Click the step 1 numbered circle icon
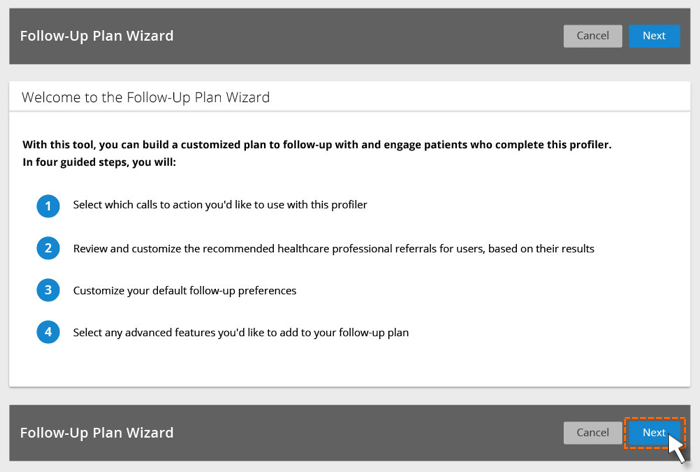 coord(48,206)
